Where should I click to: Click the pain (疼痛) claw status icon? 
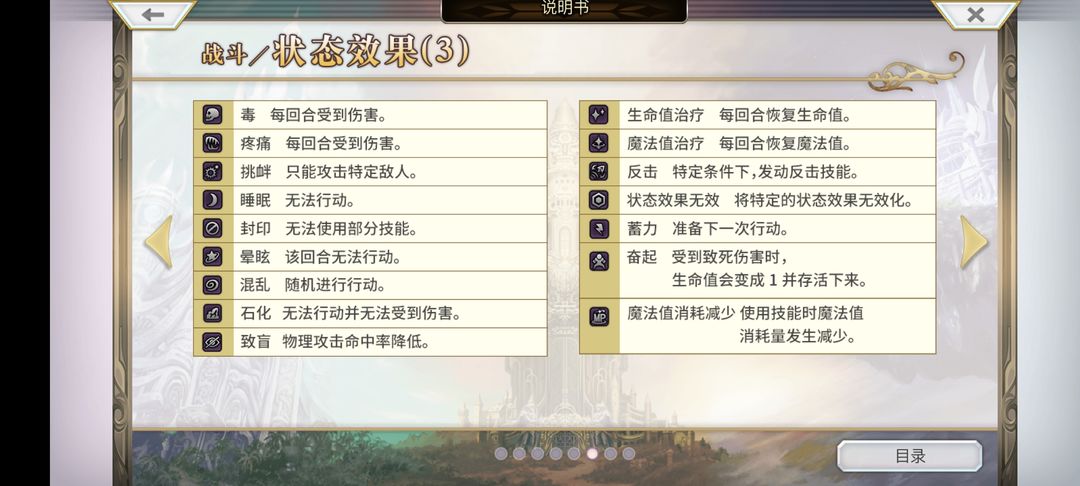coord(212,143)
